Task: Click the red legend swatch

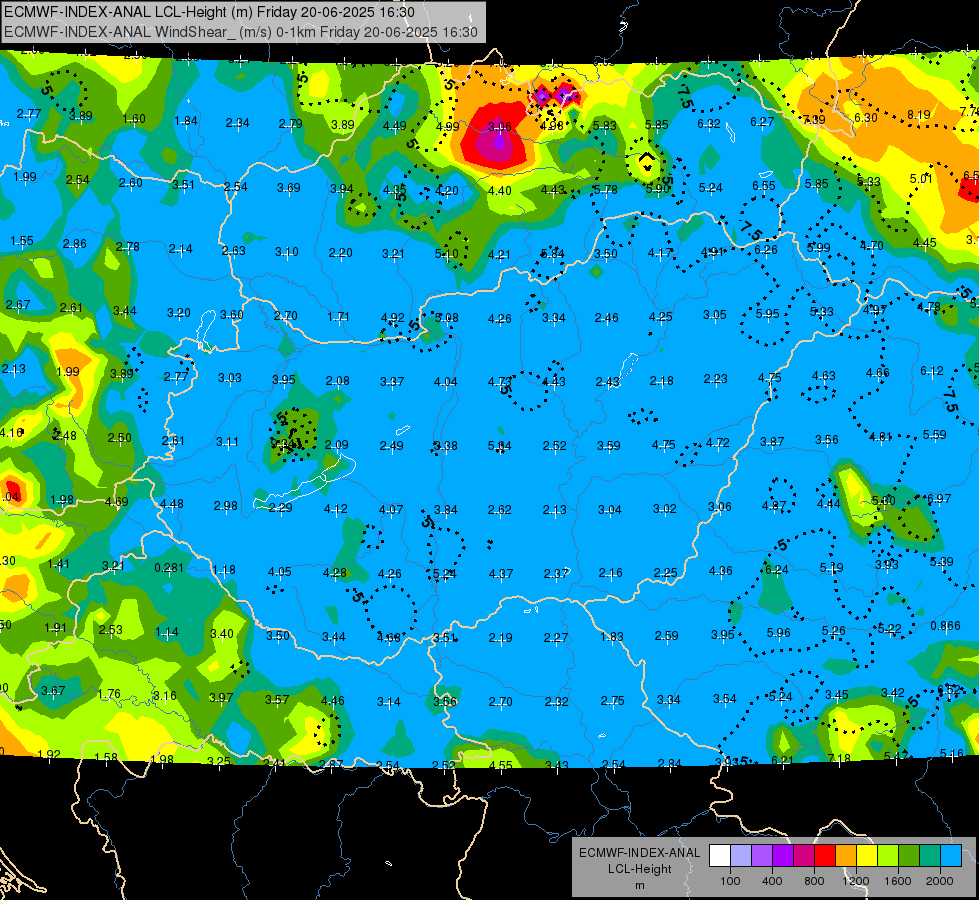Action: point(825,856)
